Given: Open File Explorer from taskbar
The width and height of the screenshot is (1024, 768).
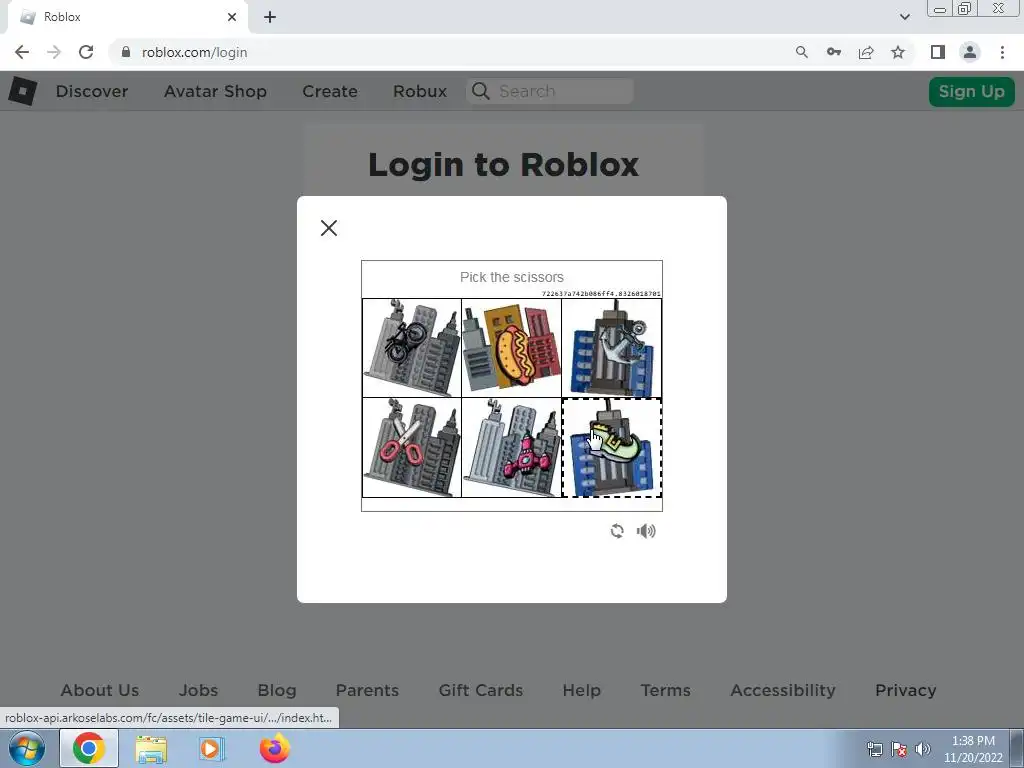Looking at the screenshot, I should pyautogui.click(x=151, y=748).
